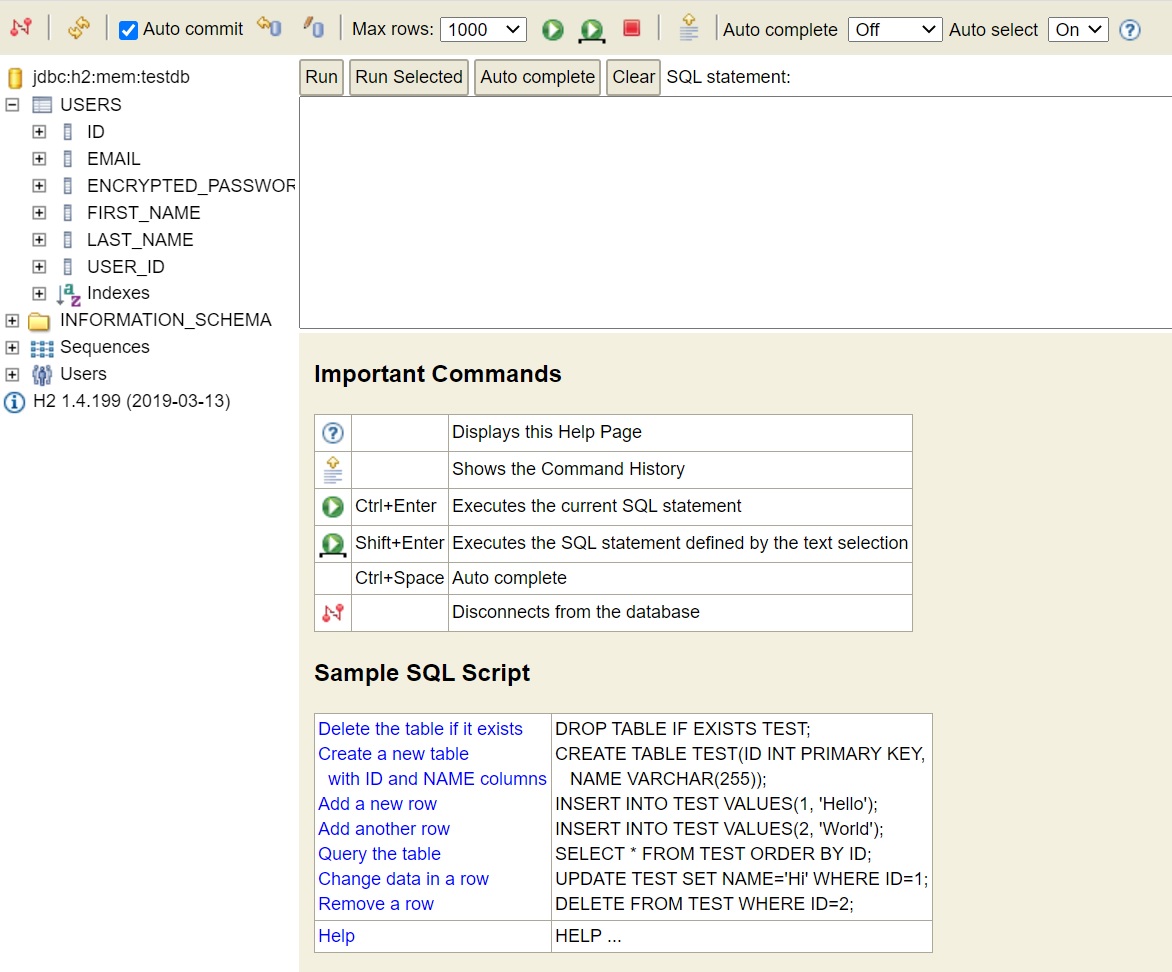Open the Auto select dropdown
Screen dimensions: 1172x972
click(1078, 30)
